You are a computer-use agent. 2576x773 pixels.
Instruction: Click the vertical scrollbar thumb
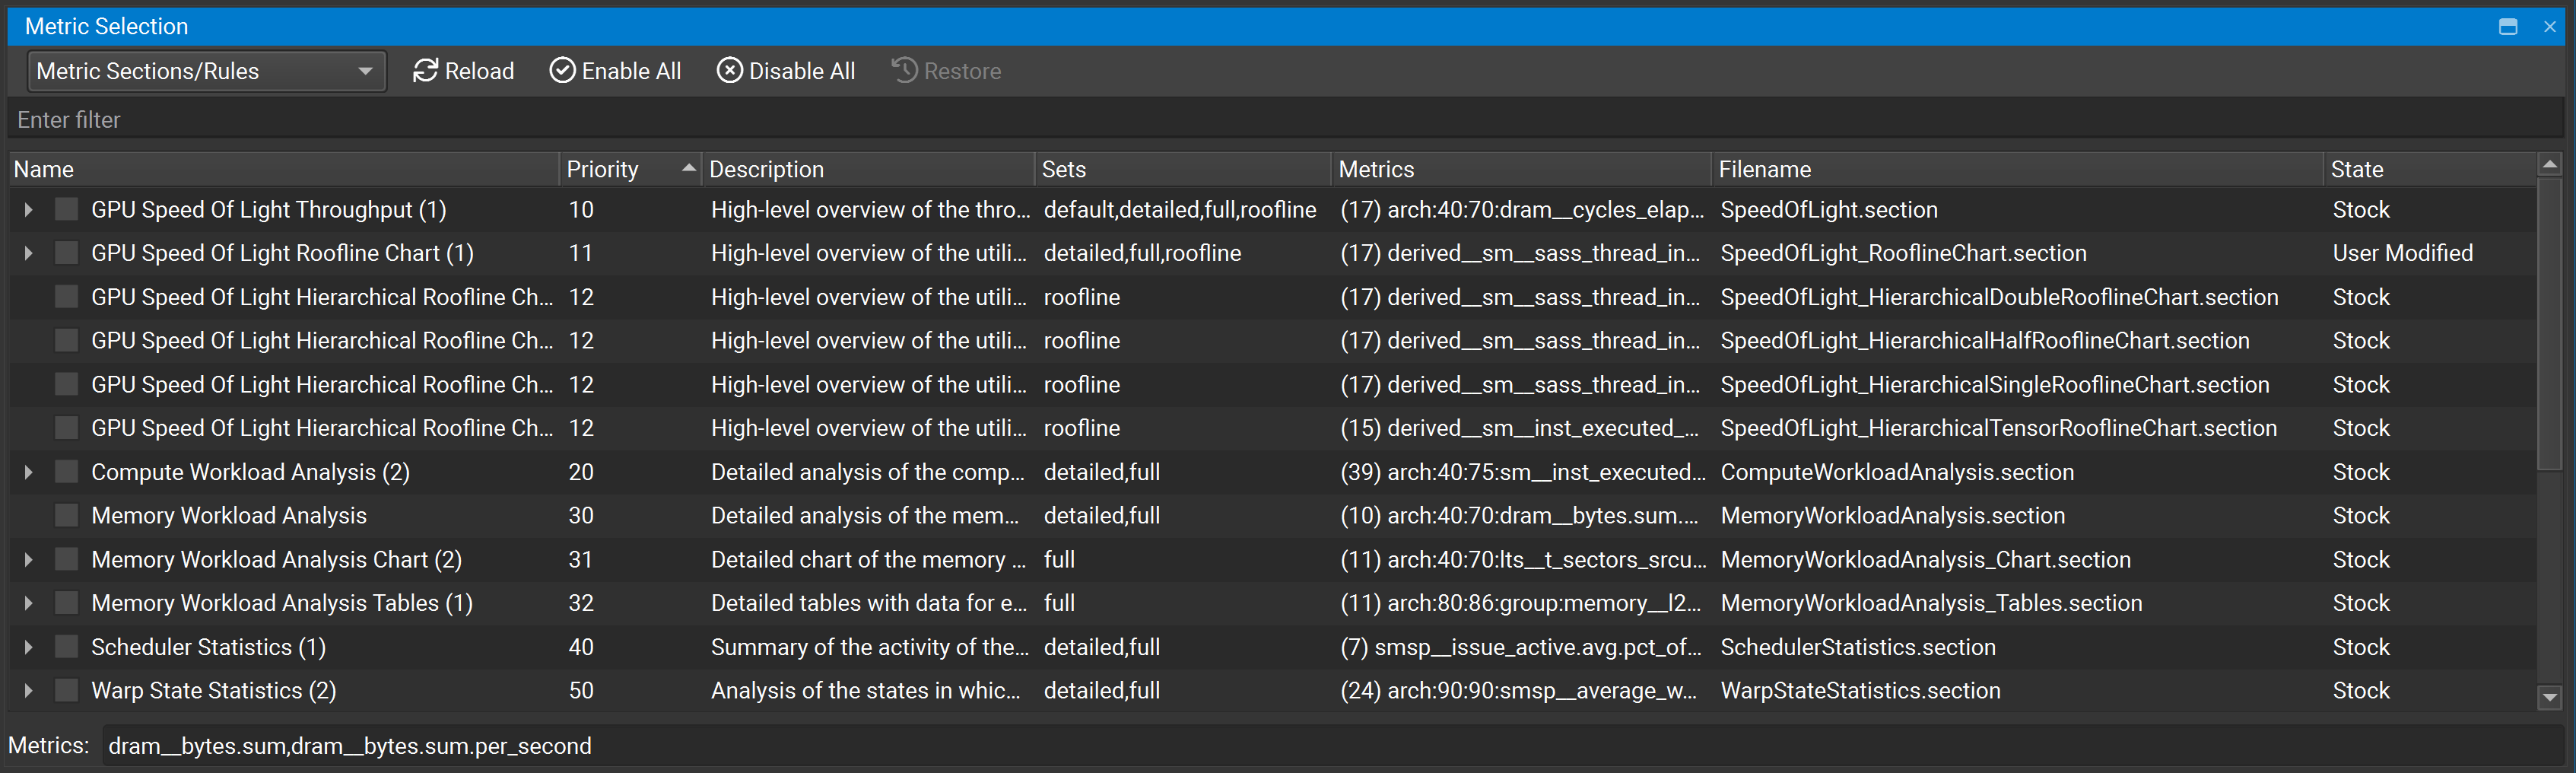(x=2549, y=323)
